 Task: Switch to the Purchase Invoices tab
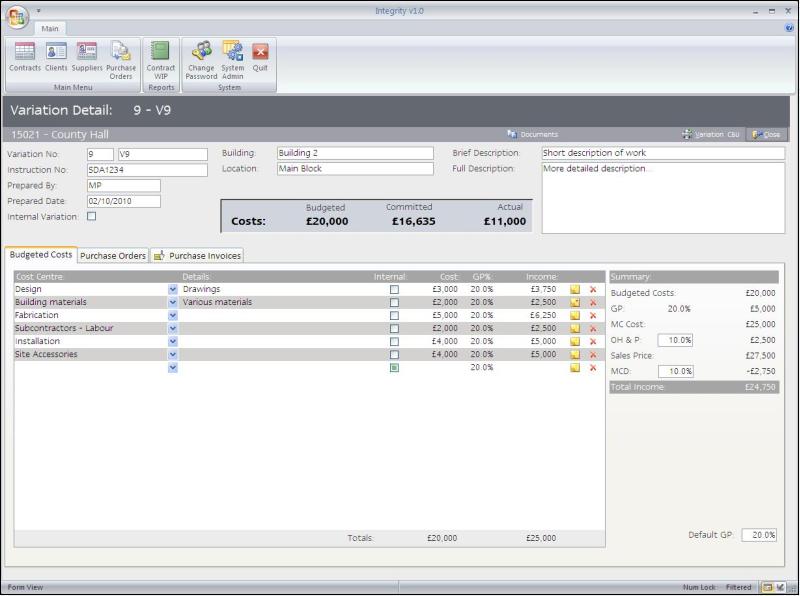click(x=197, y=256)
